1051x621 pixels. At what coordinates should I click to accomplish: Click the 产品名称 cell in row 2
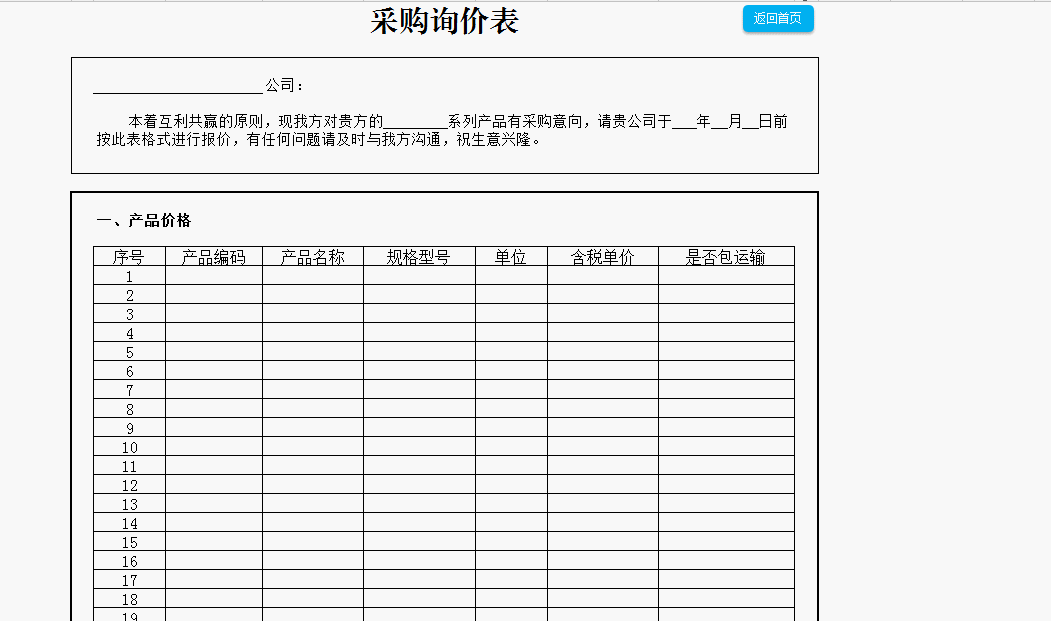pyautogui.click(x=313, y=294)
